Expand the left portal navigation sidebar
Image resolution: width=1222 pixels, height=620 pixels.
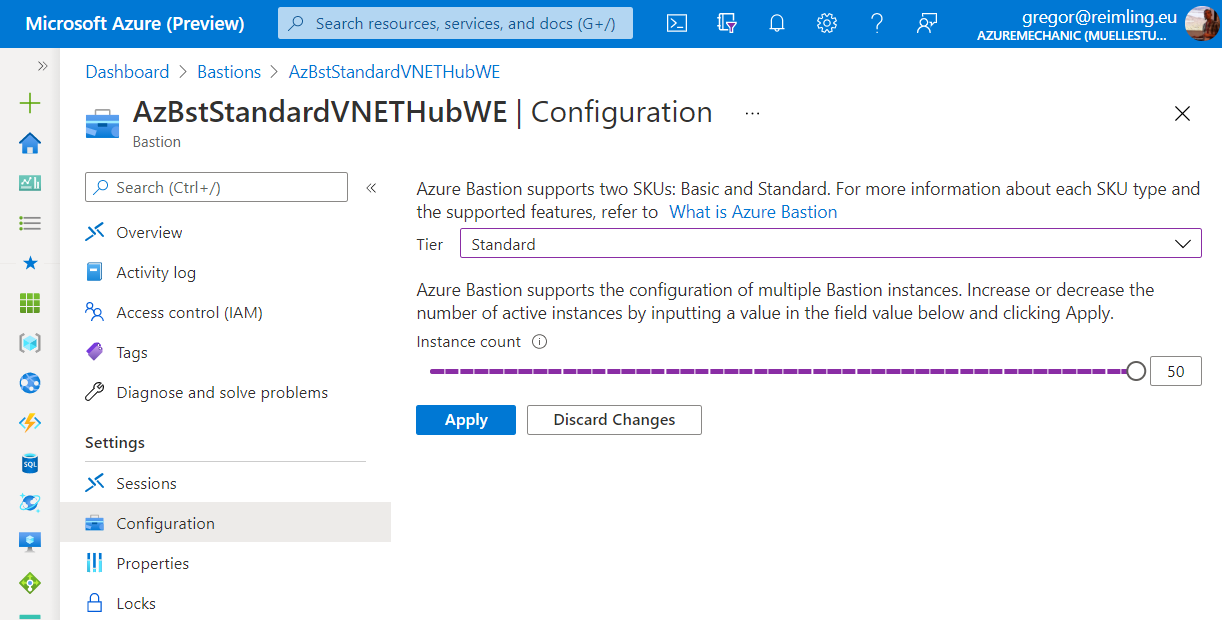click(x=42, y=66)
